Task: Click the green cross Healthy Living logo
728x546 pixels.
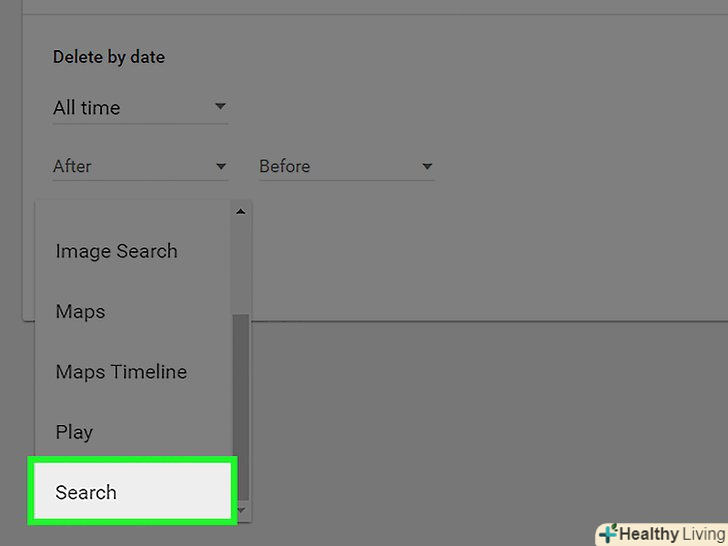Action: (607, 533)
